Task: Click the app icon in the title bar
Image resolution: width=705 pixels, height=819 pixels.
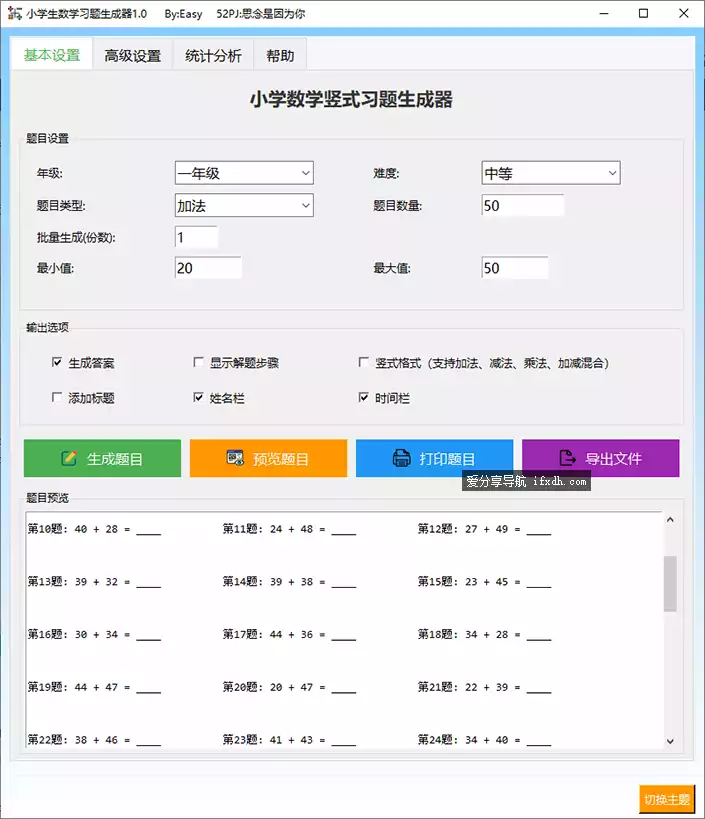Action: (x=15, y=13)
